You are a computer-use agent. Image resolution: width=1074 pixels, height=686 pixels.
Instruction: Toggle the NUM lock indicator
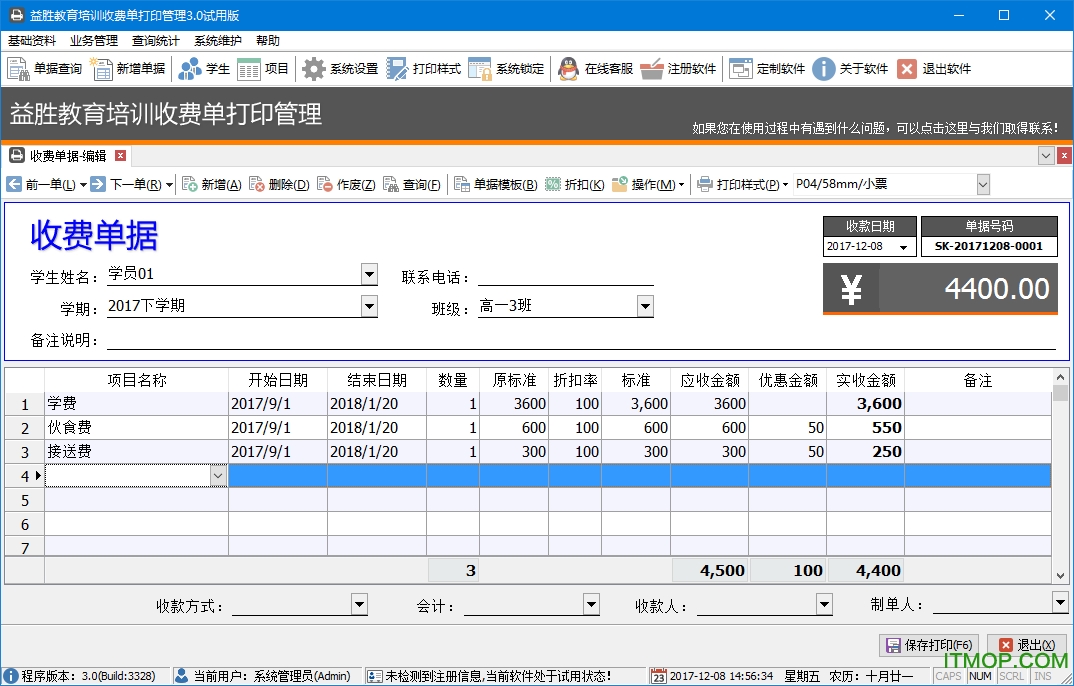[x=980, y=676]
